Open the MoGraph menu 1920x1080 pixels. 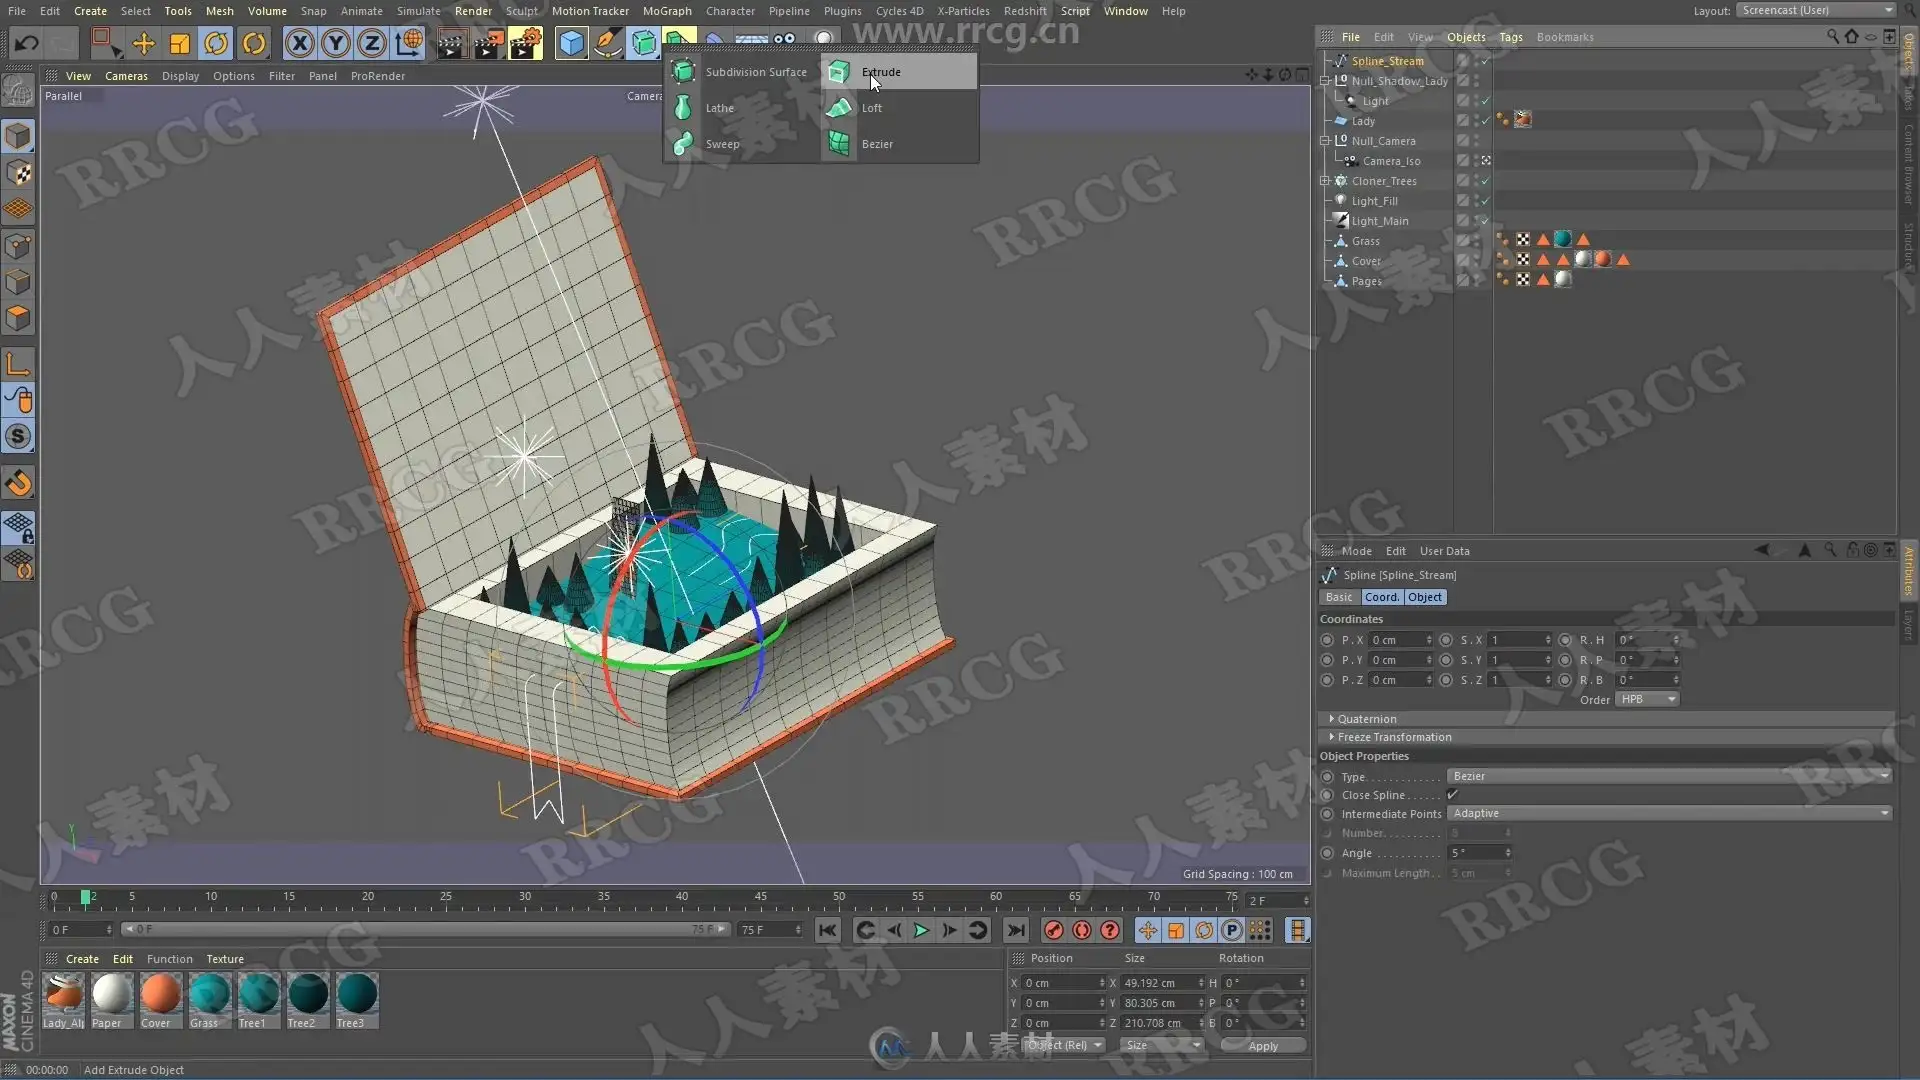tap(667, 11)
